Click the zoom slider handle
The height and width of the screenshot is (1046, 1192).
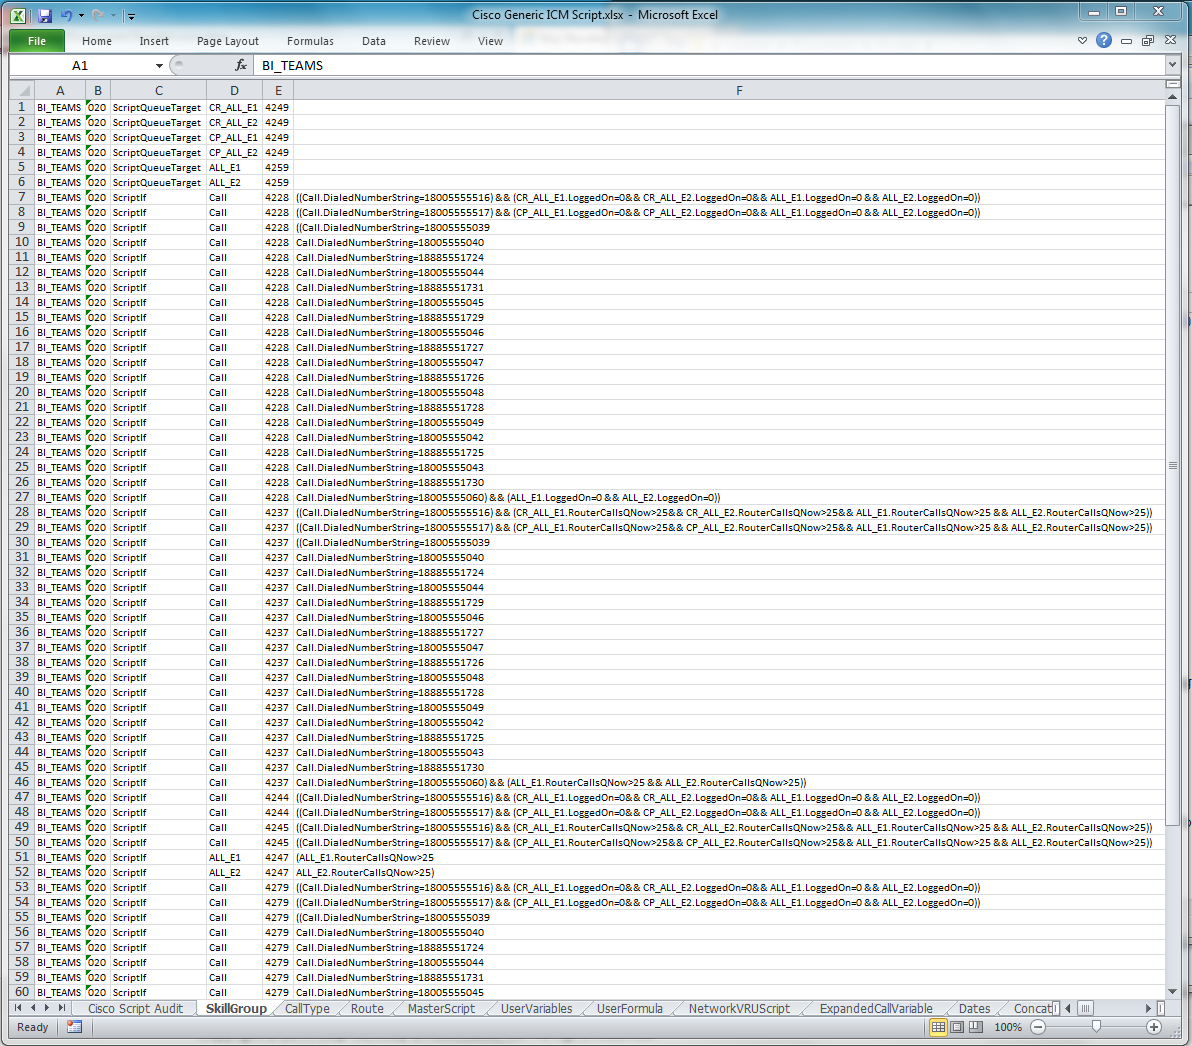pos(1095,1027)
